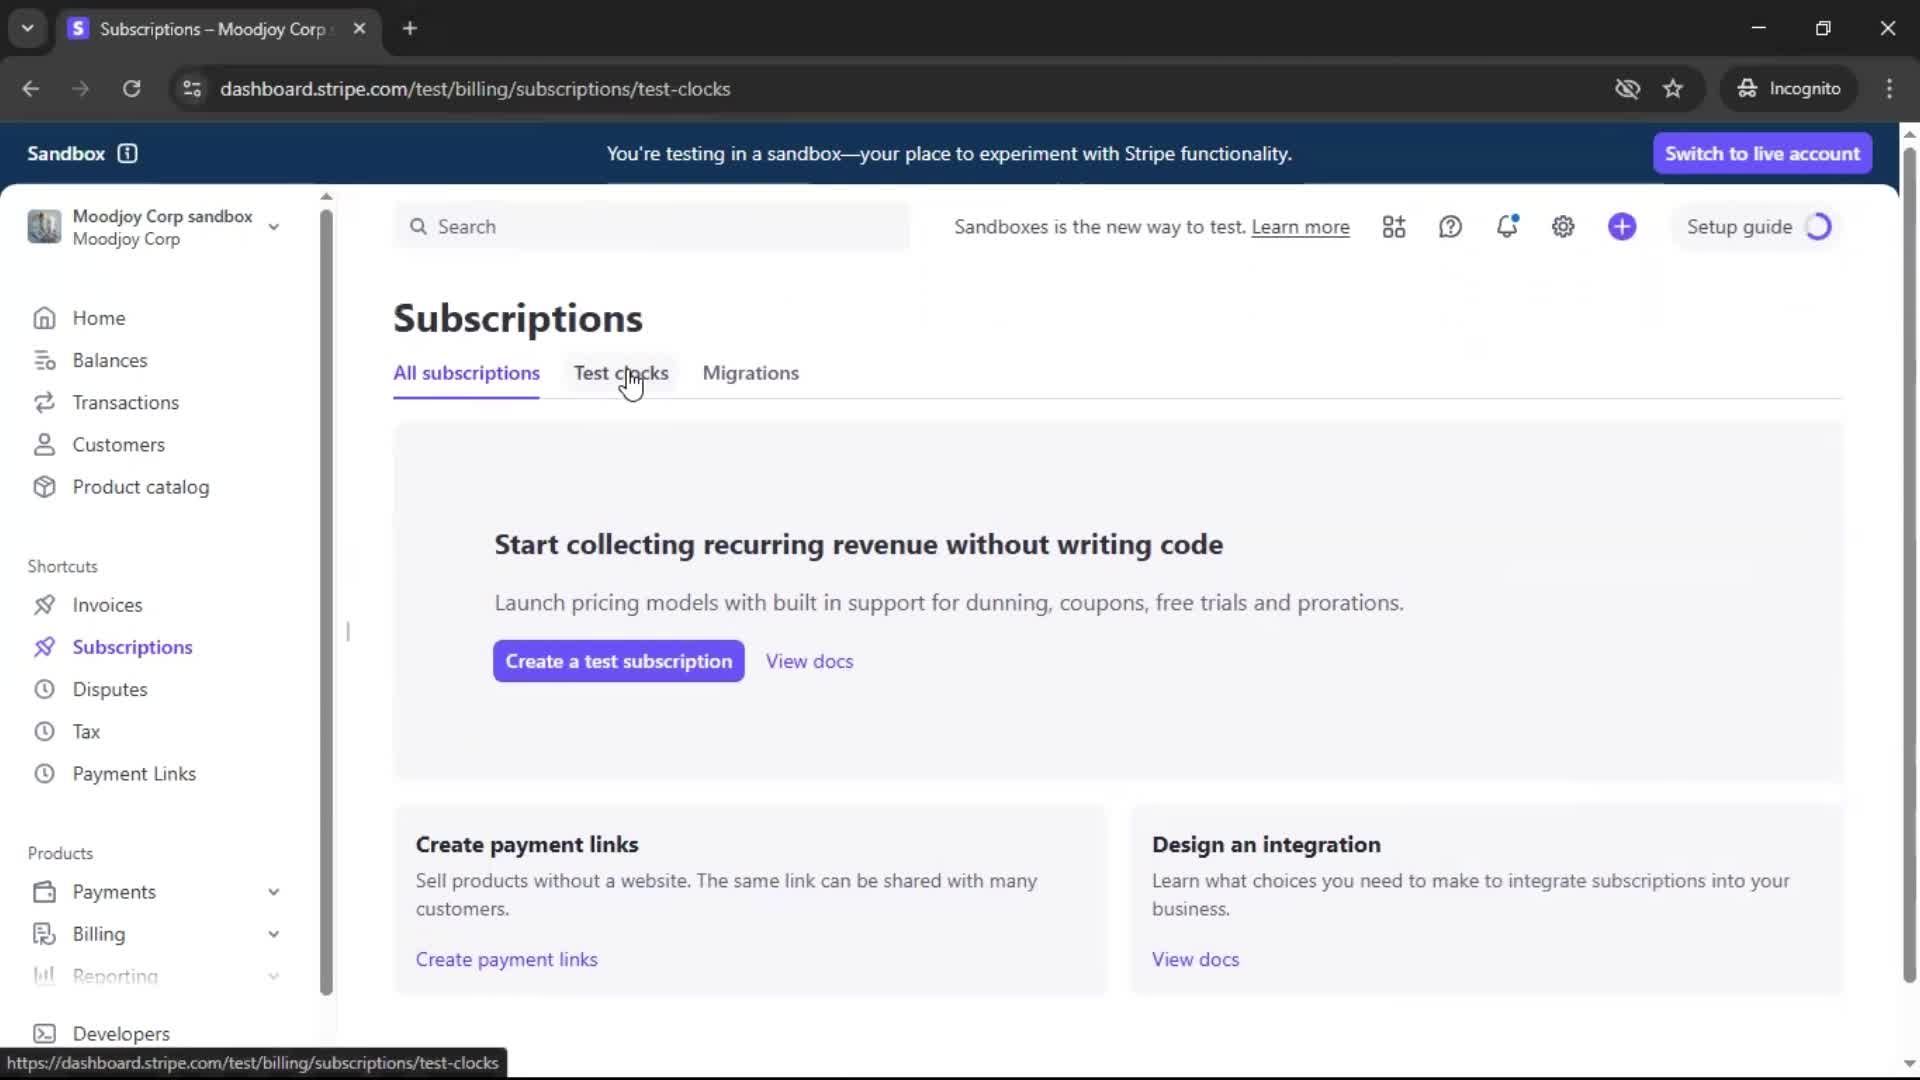Click the Setup guide progress indicator
This screenshot has width=1920, height=1080.
pos(1818,227)
